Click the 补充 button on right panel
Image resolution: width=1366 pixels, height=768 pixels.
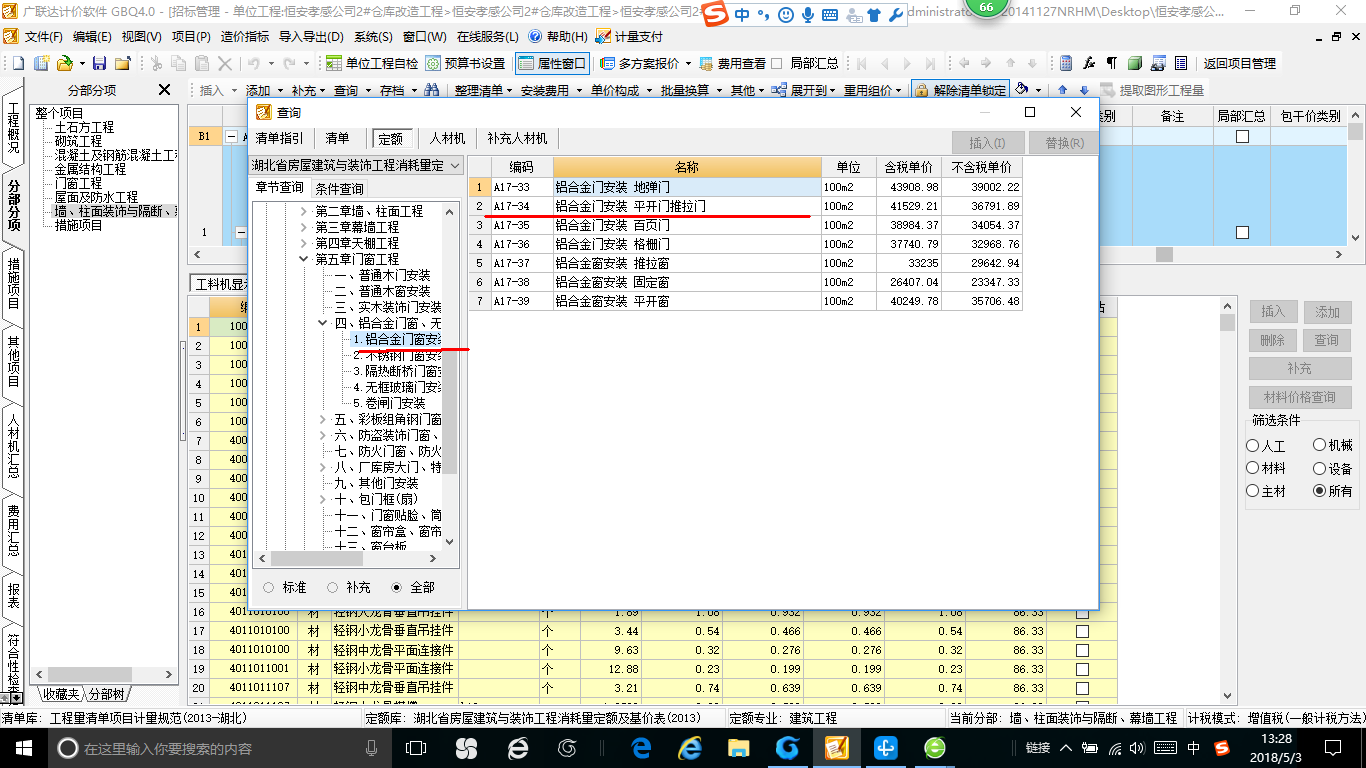1299,369
